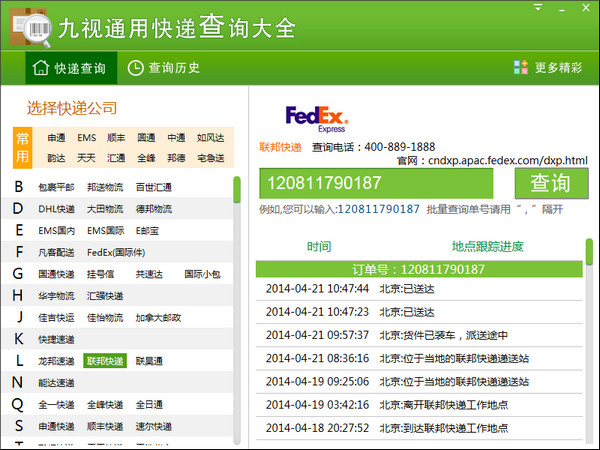The image size is (600, 450).
Task: Click the 地点跟踪进度 column header
Action: [x=488, y=247]
